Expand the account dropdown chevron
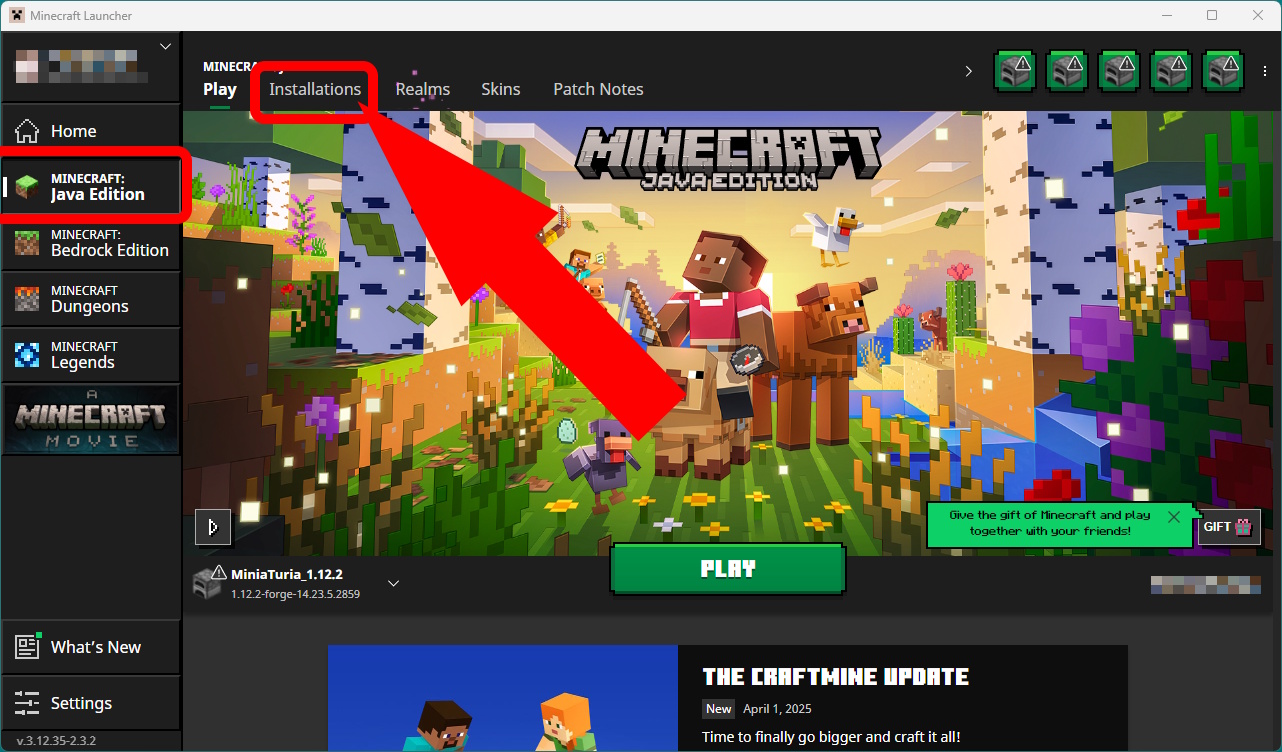This screenshot has height=752, width=1282. click(x=166, y=46)
